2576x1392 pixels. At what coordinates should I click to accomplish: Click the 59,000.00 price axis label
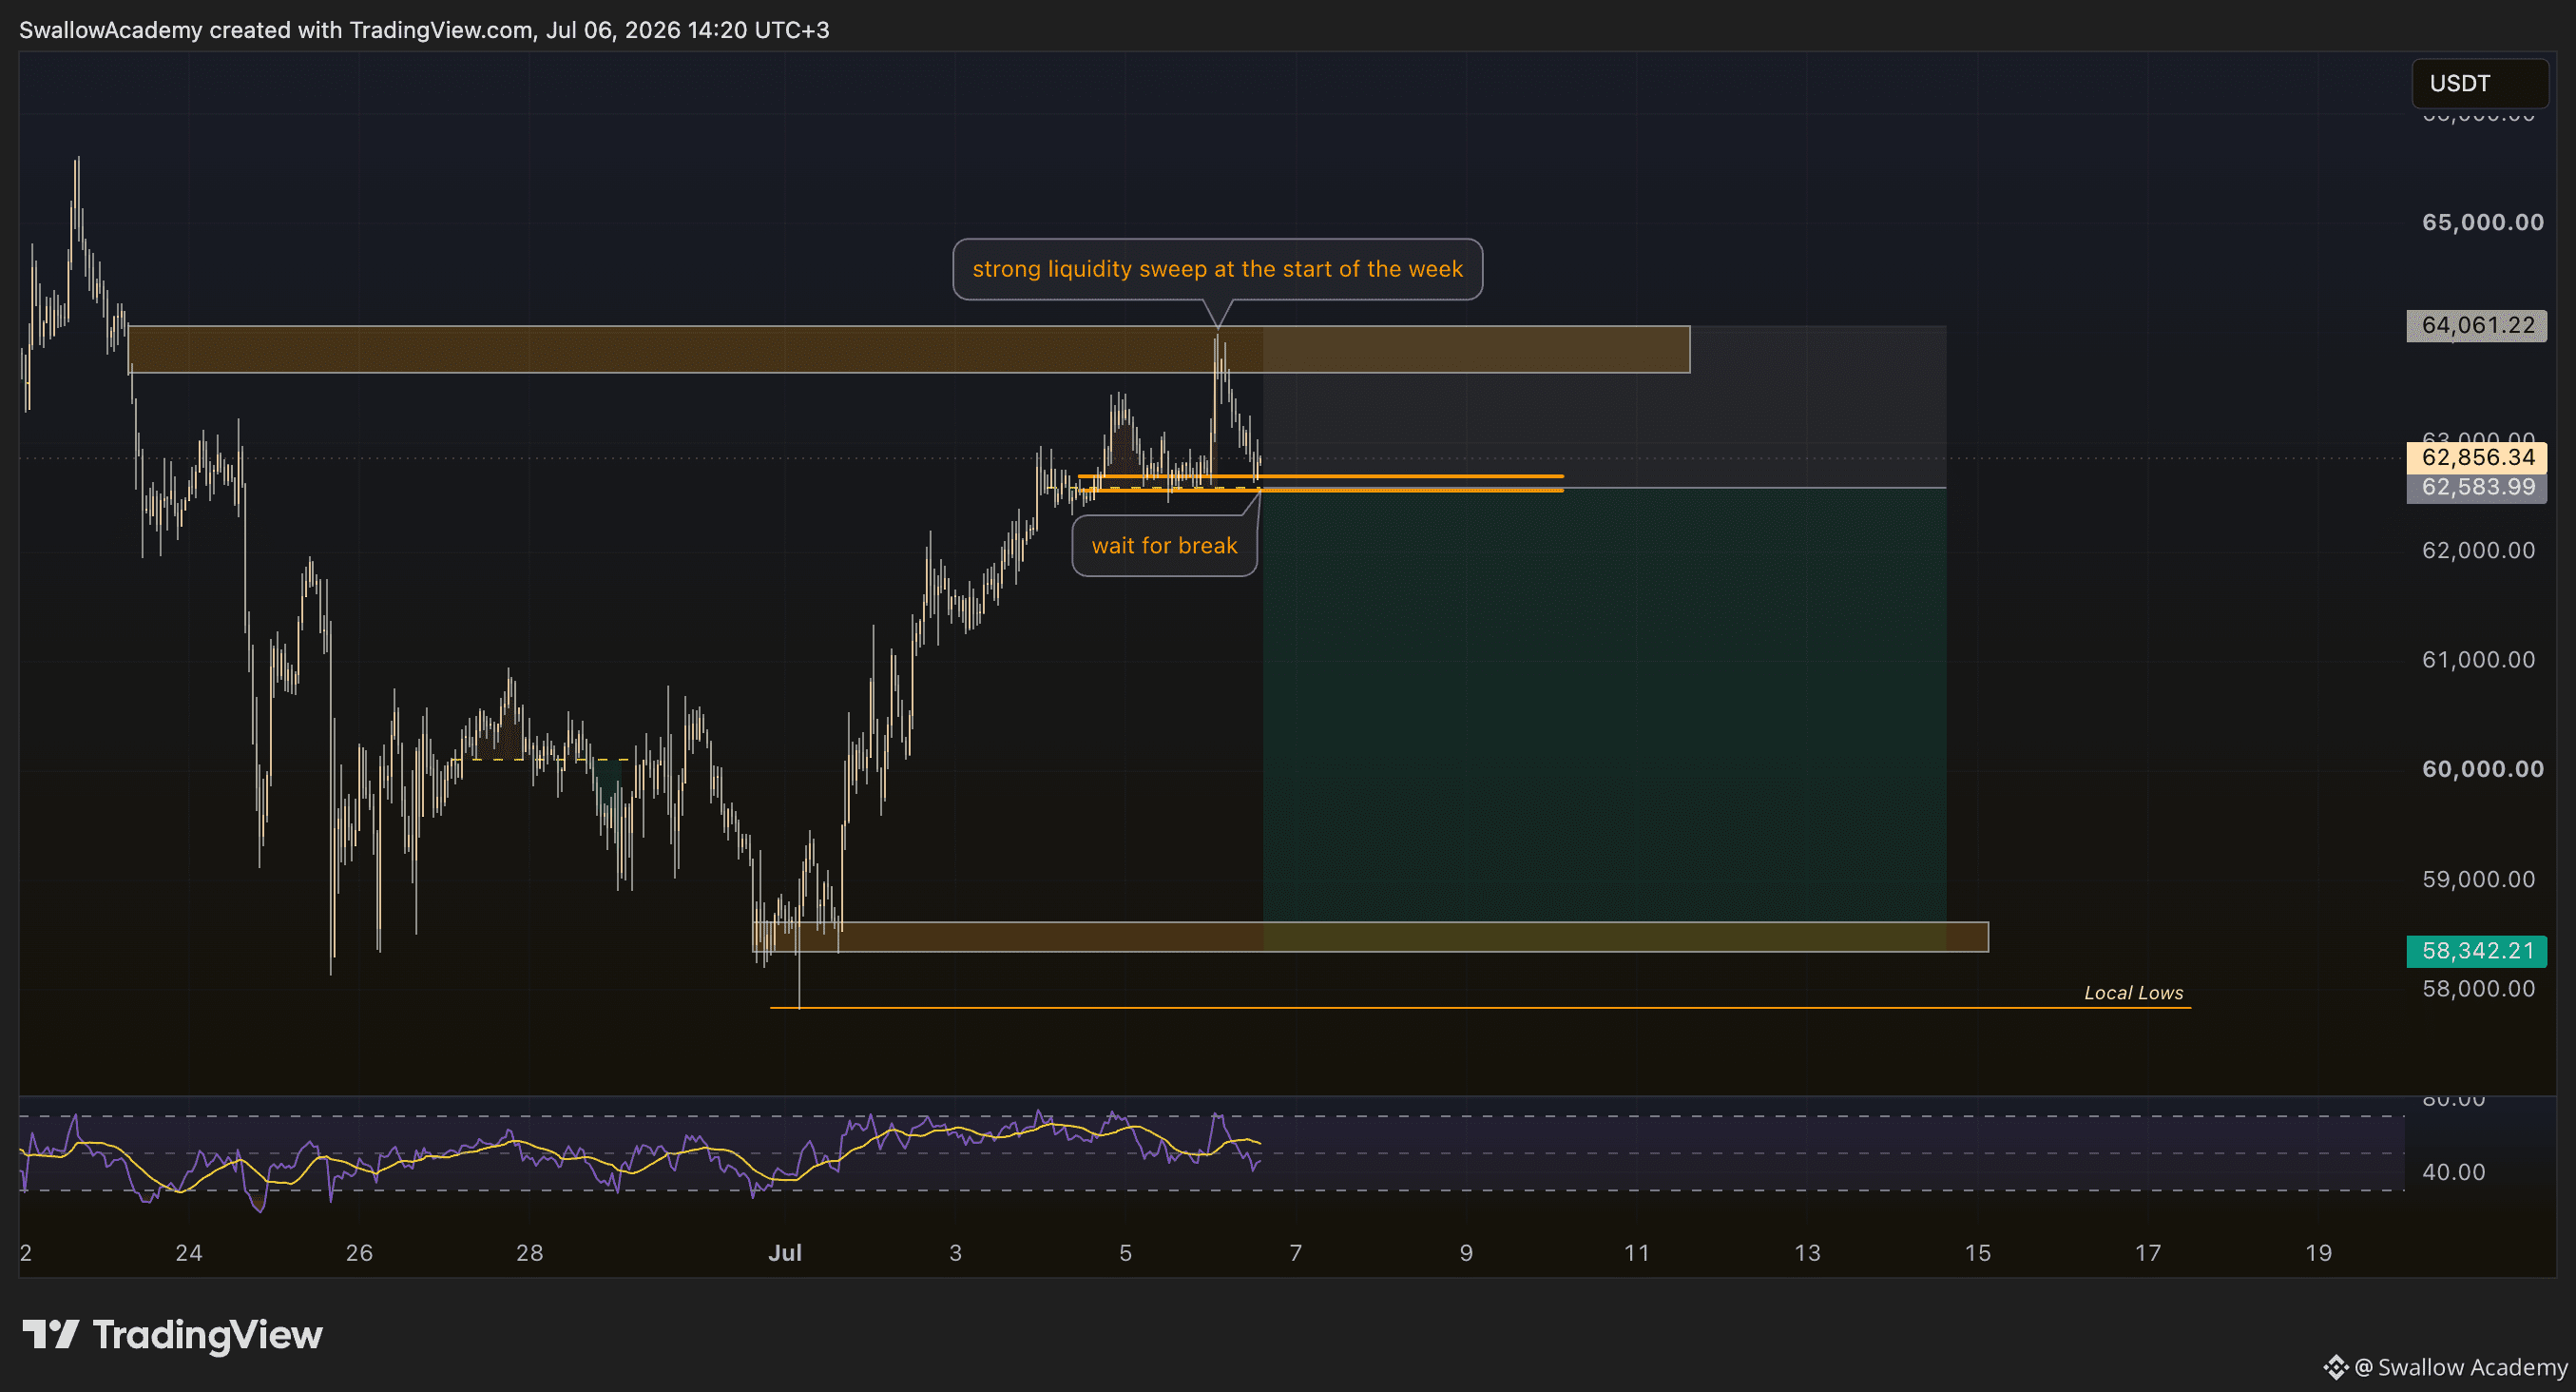pyautogui.click(x=2478, y=879)
